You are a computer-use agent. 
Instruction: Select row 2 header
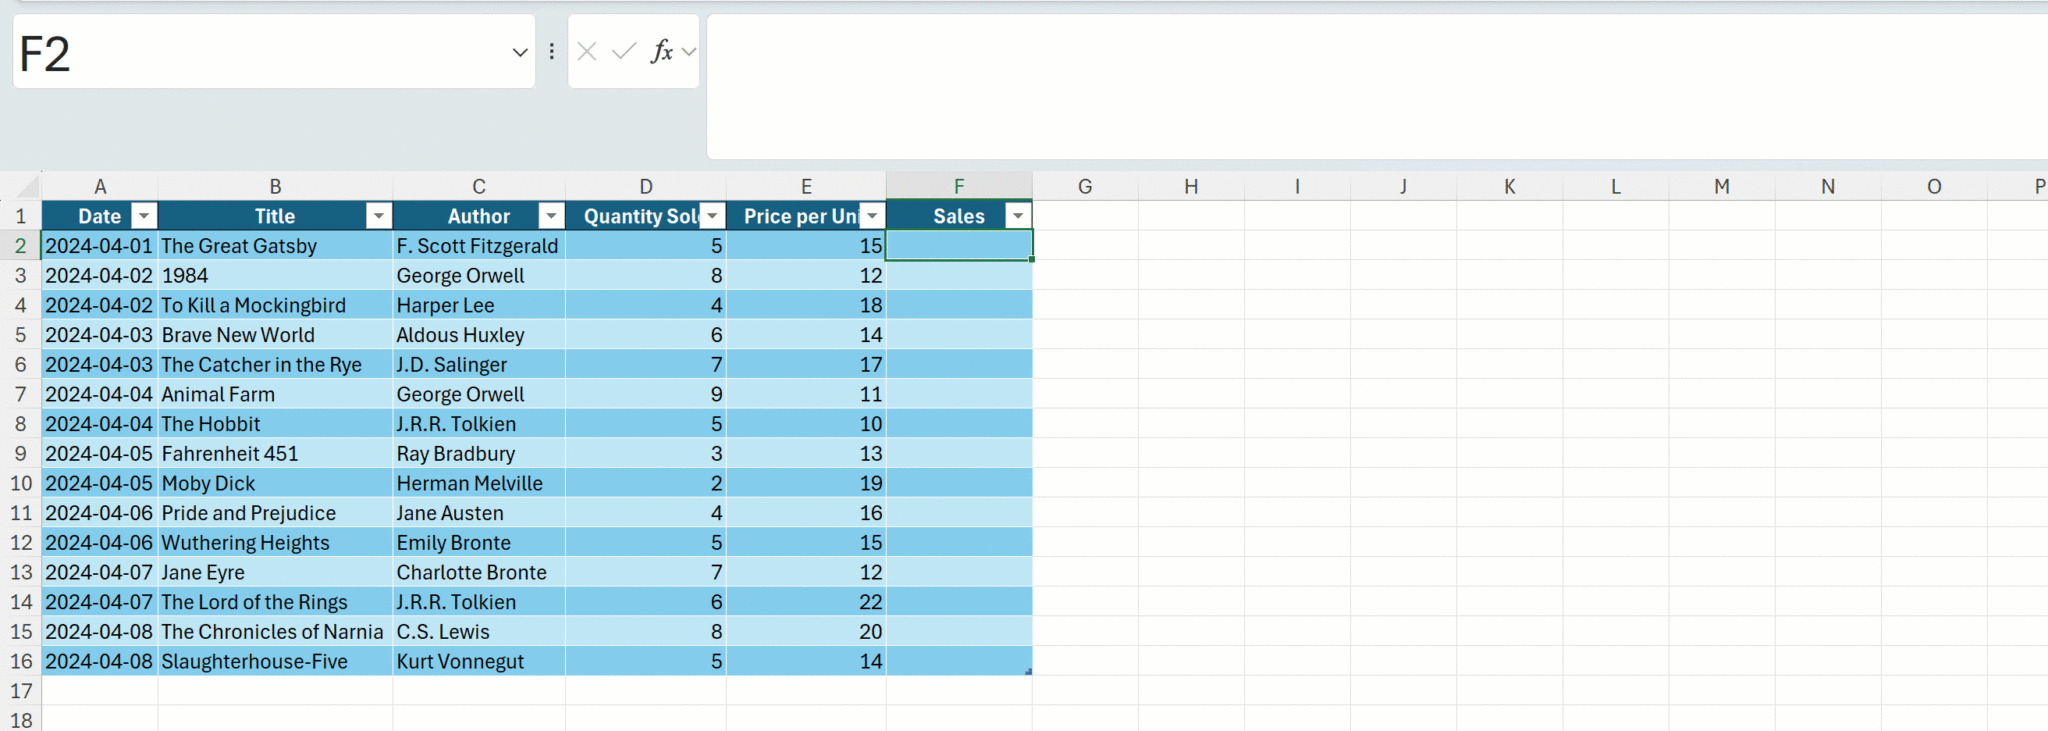20,246
